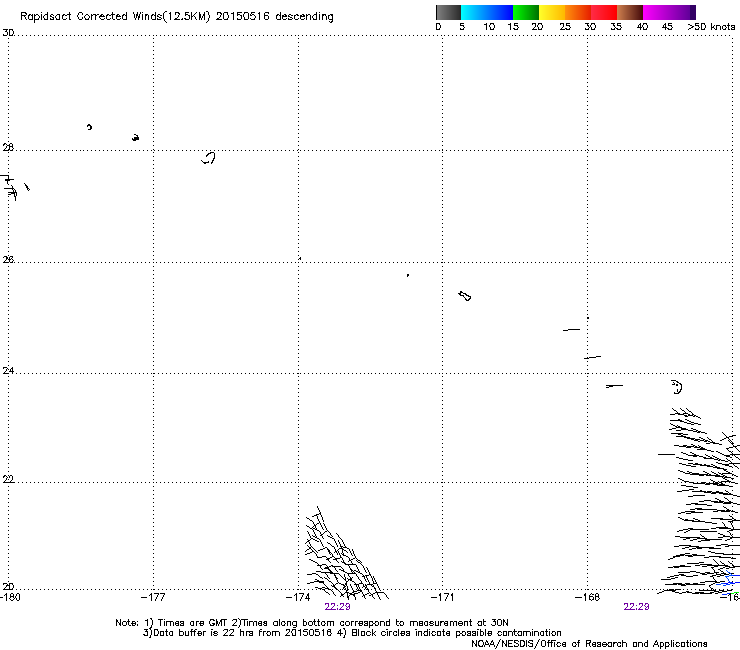Image resolution: width=740 pixels, height=650 pixels.
Task: Click the island outline near 23.8N -166
Action: 677,387
